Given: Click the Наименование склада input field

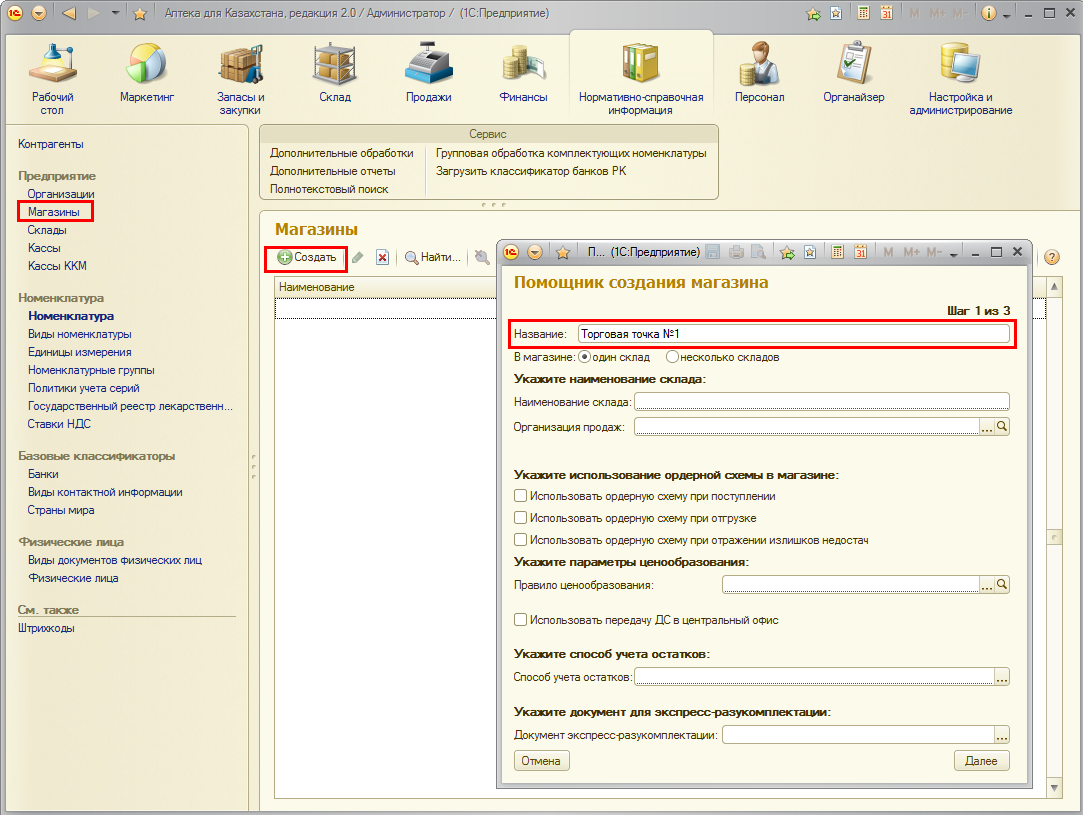Looking at the screenshot, I should pos(821,402).
